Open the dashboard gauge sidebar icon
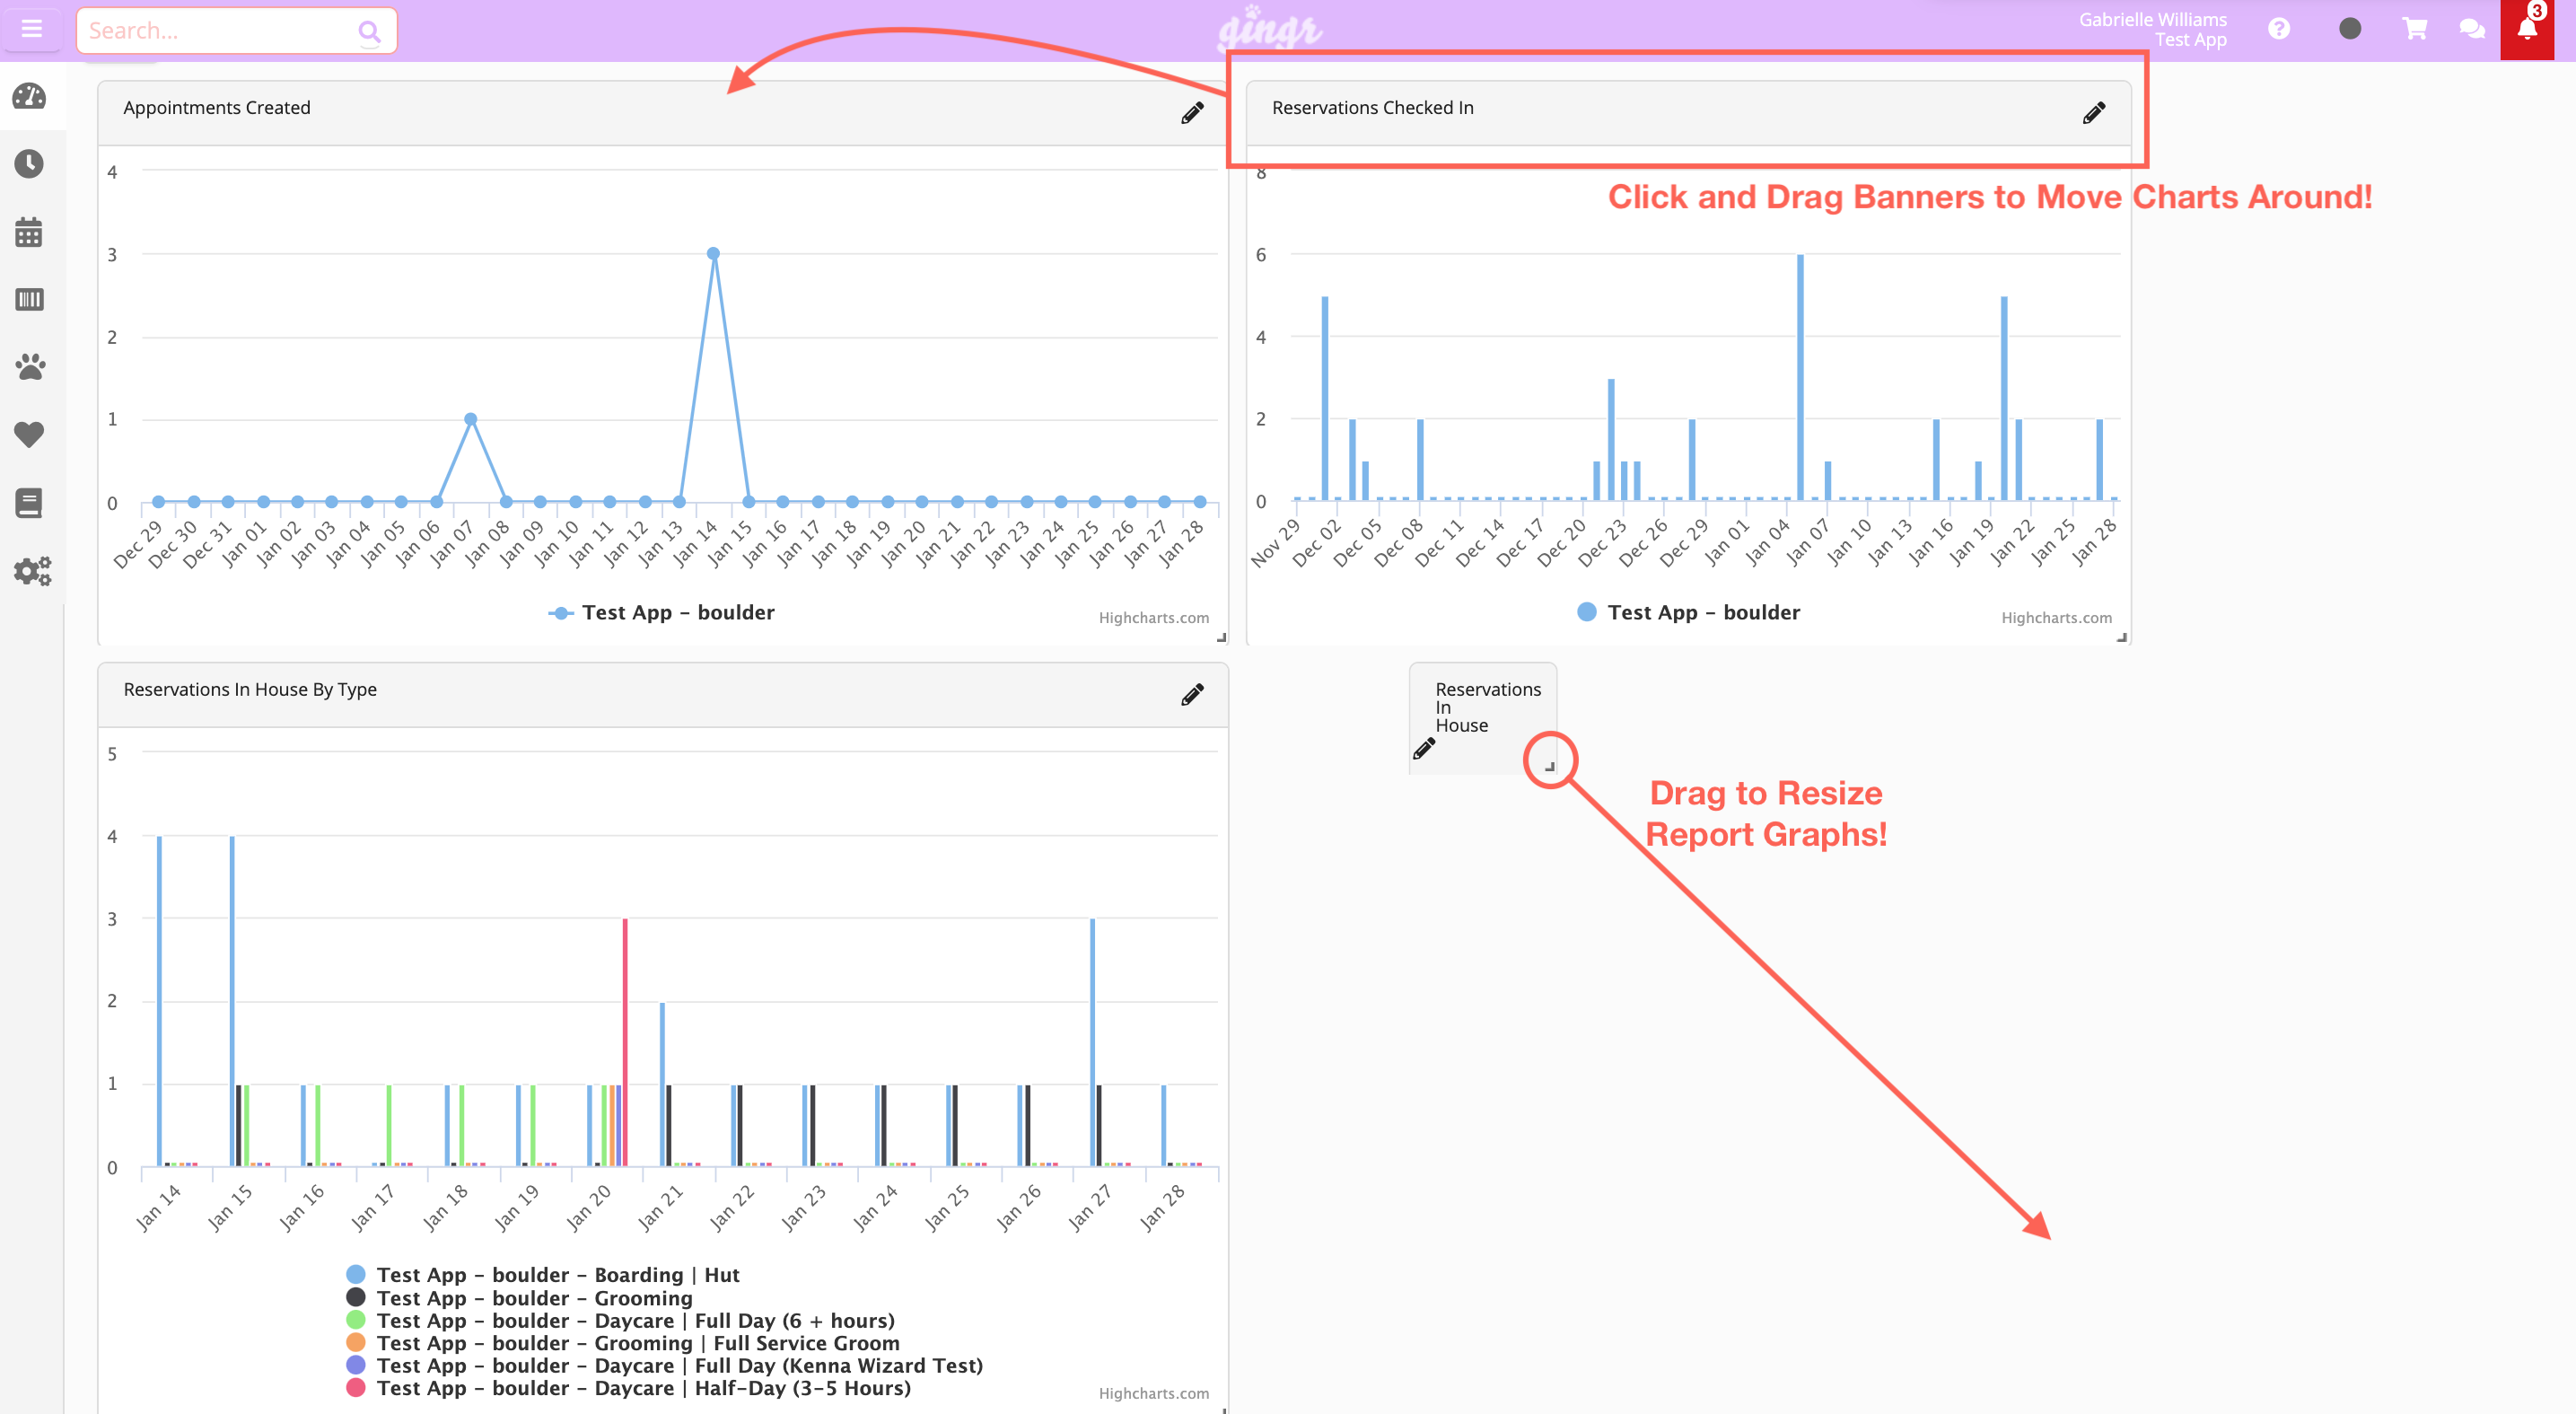The image size is (2576, 1414). [29, 97]
